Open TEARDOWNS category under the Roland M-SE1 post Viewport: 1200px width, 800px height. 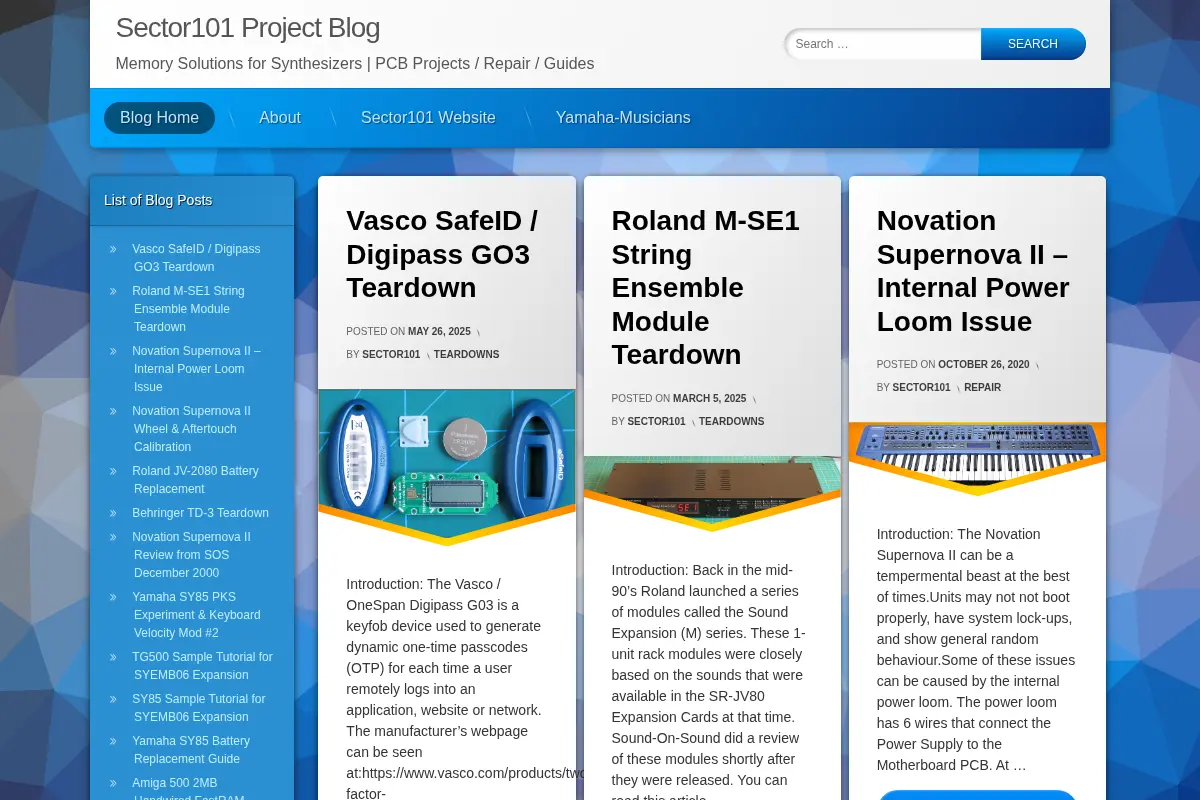click(x=731, y=422)
